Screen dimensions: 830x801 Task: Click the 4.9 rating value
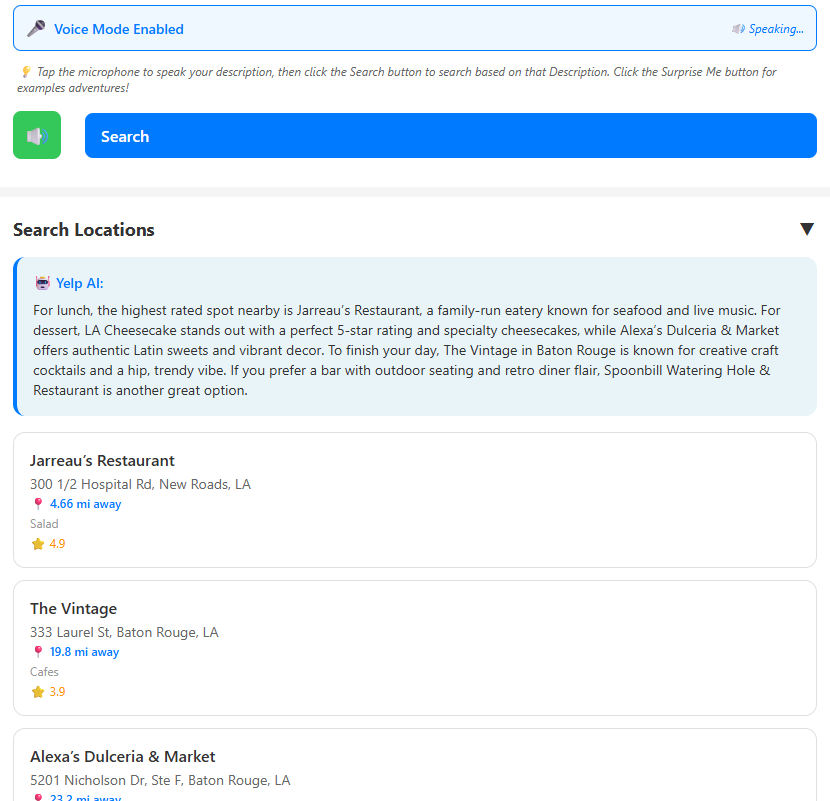click(57, 544)
